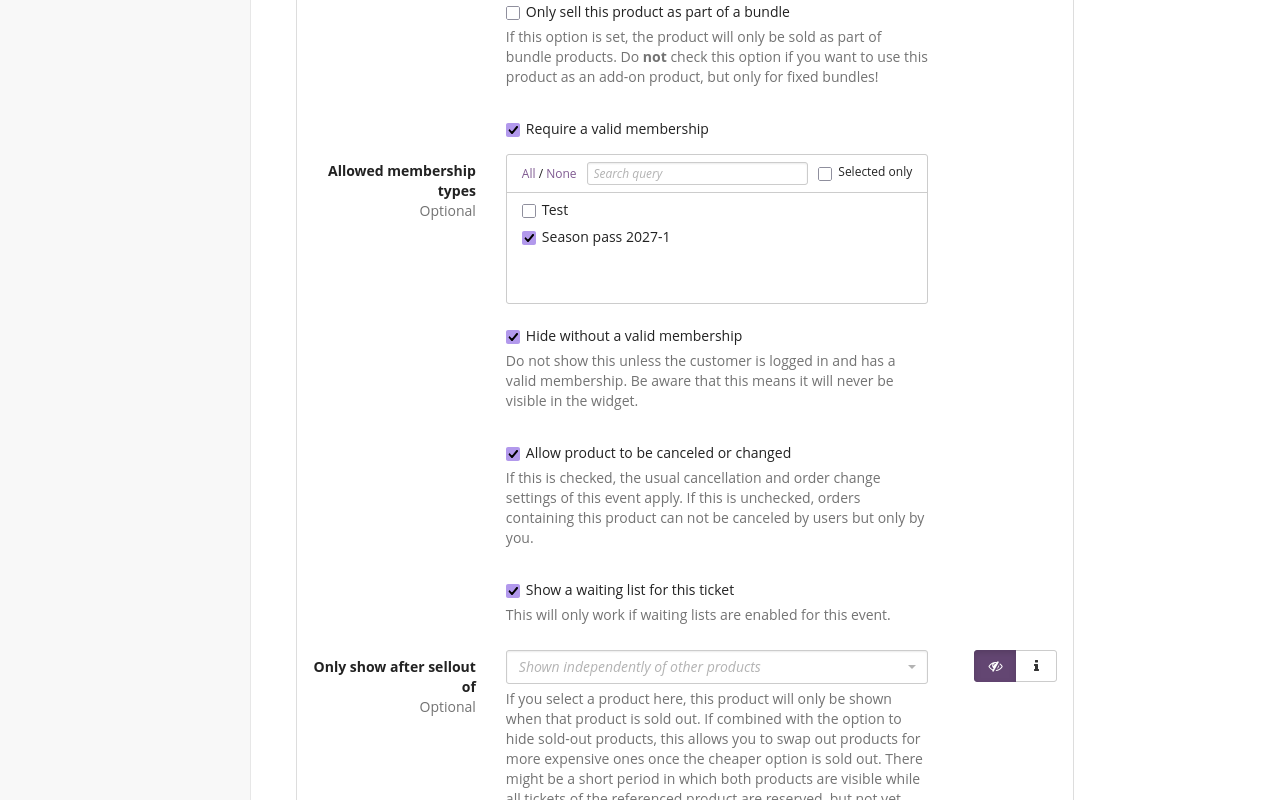Disable "Allow product to be canceled or changed"
Image resolution: width=1280 pixels, height=800 pixels.
tap(513, 454)
